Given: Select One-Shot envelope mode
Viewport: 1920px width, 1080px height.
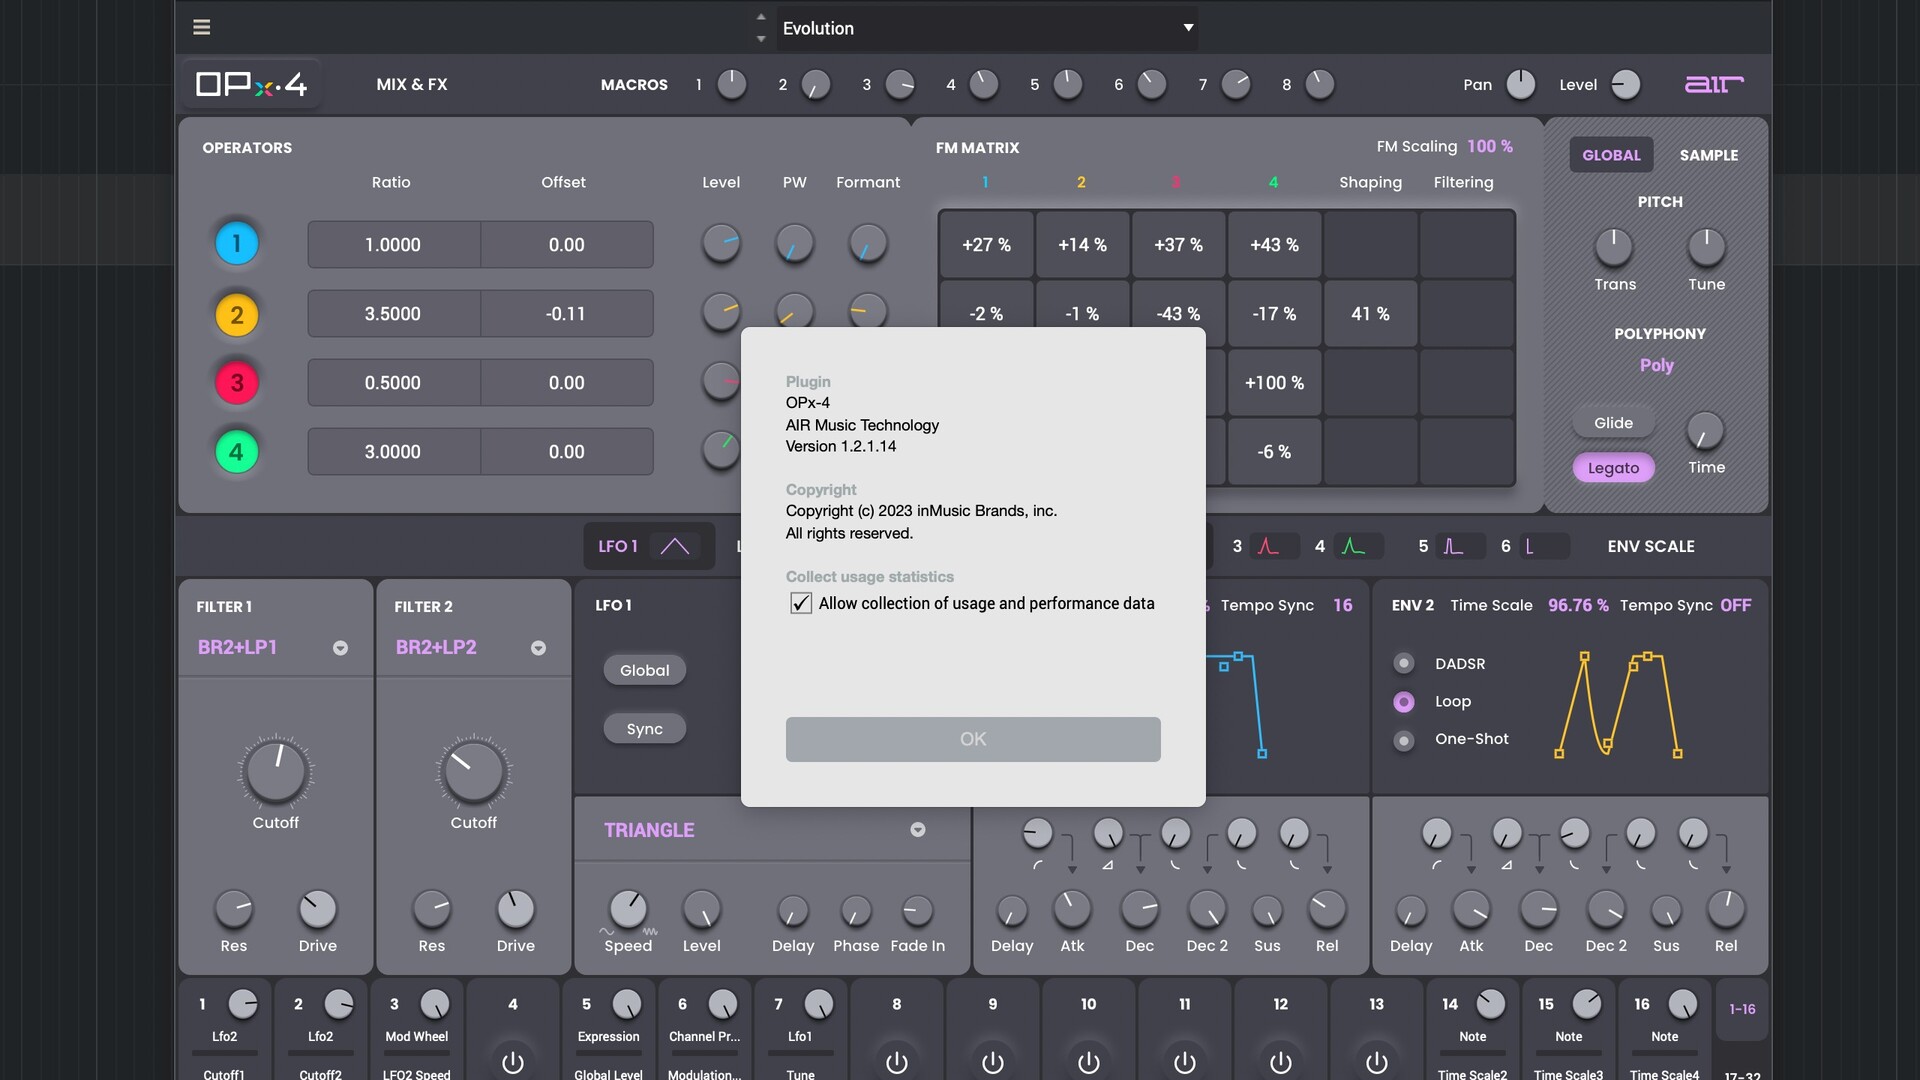Looking at the screenshot, I should tap(1404, 740).
